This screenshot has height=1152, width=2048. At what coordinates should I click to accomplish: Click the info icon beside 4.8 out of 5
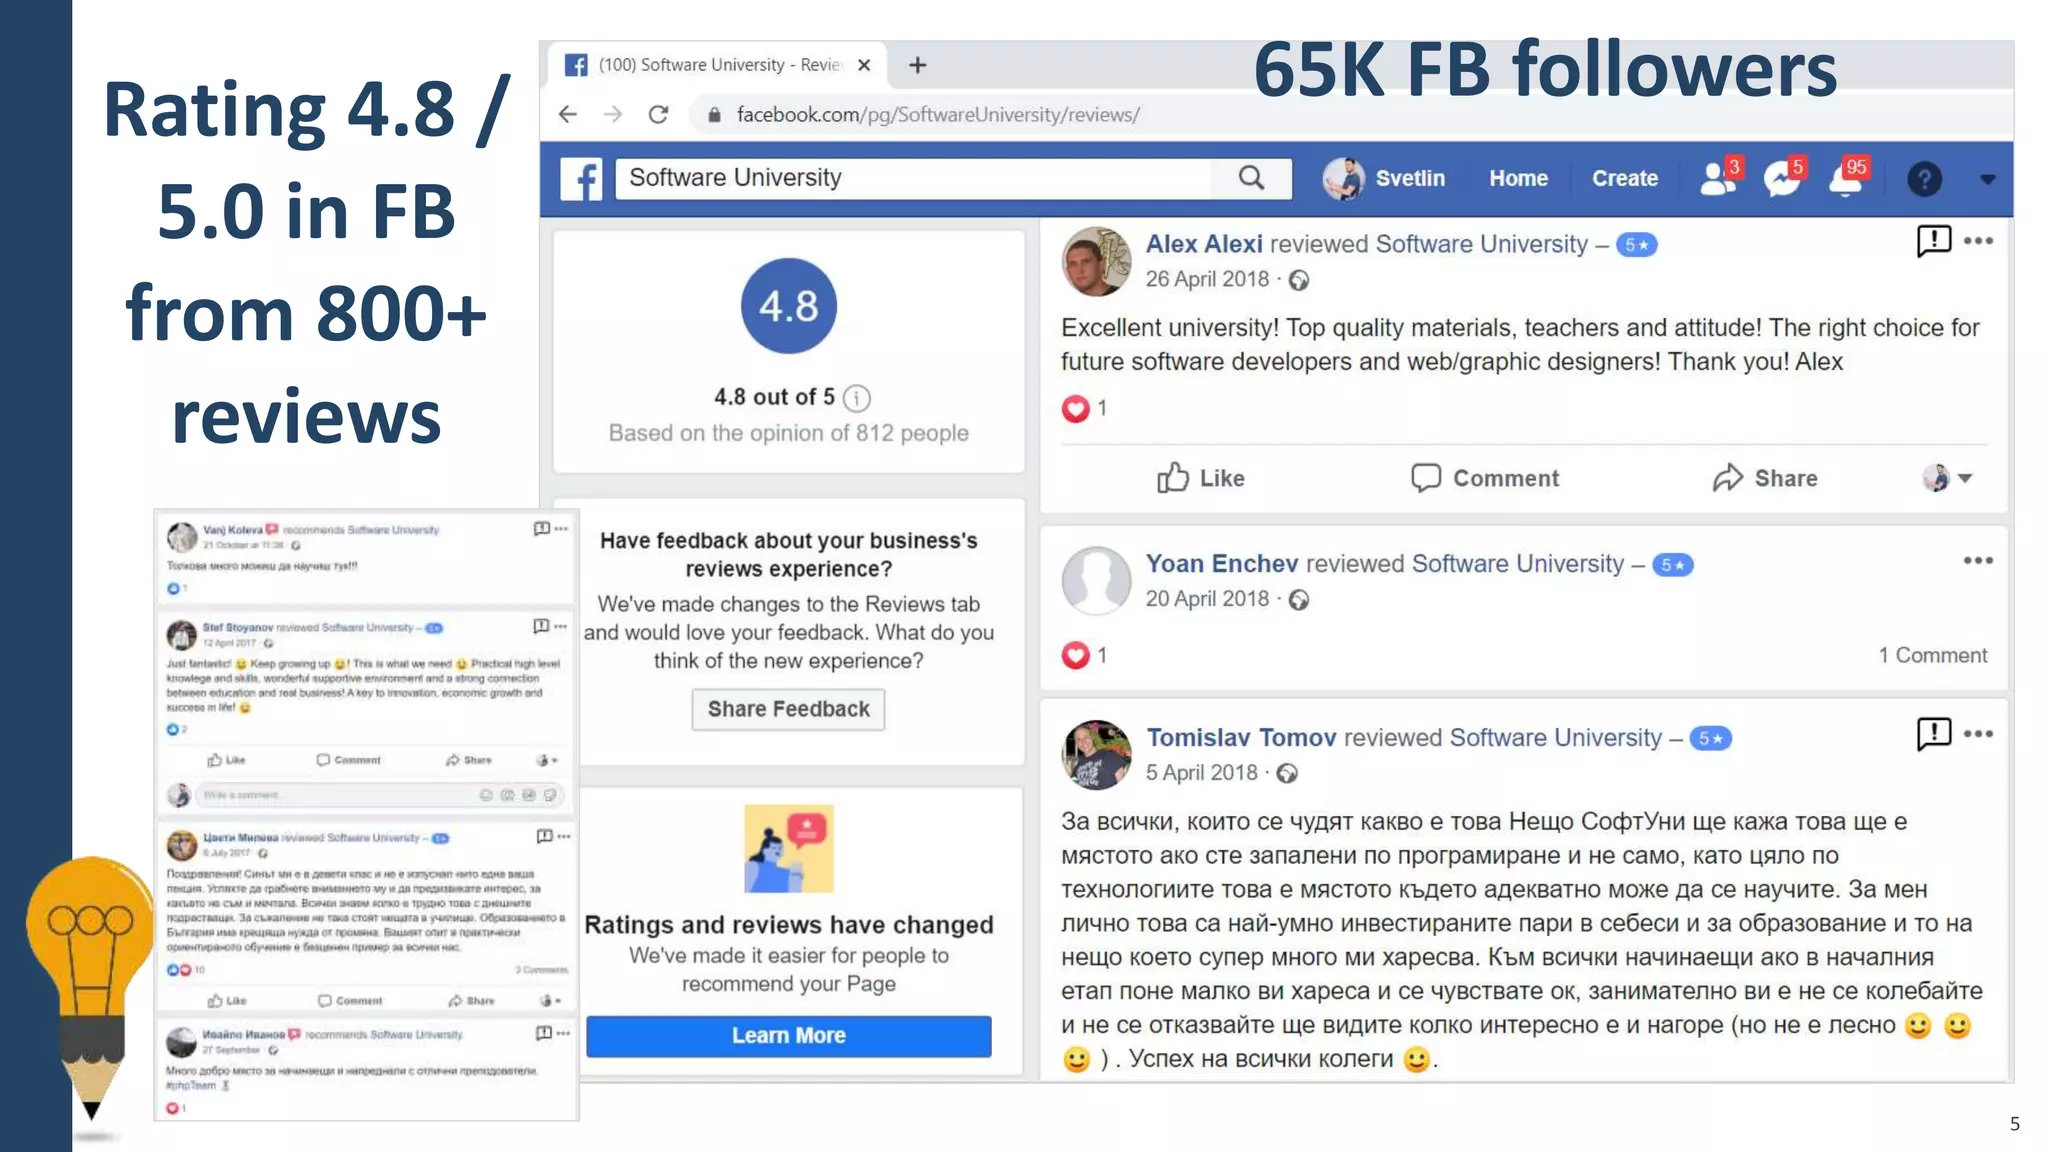[x=857, y=398]
